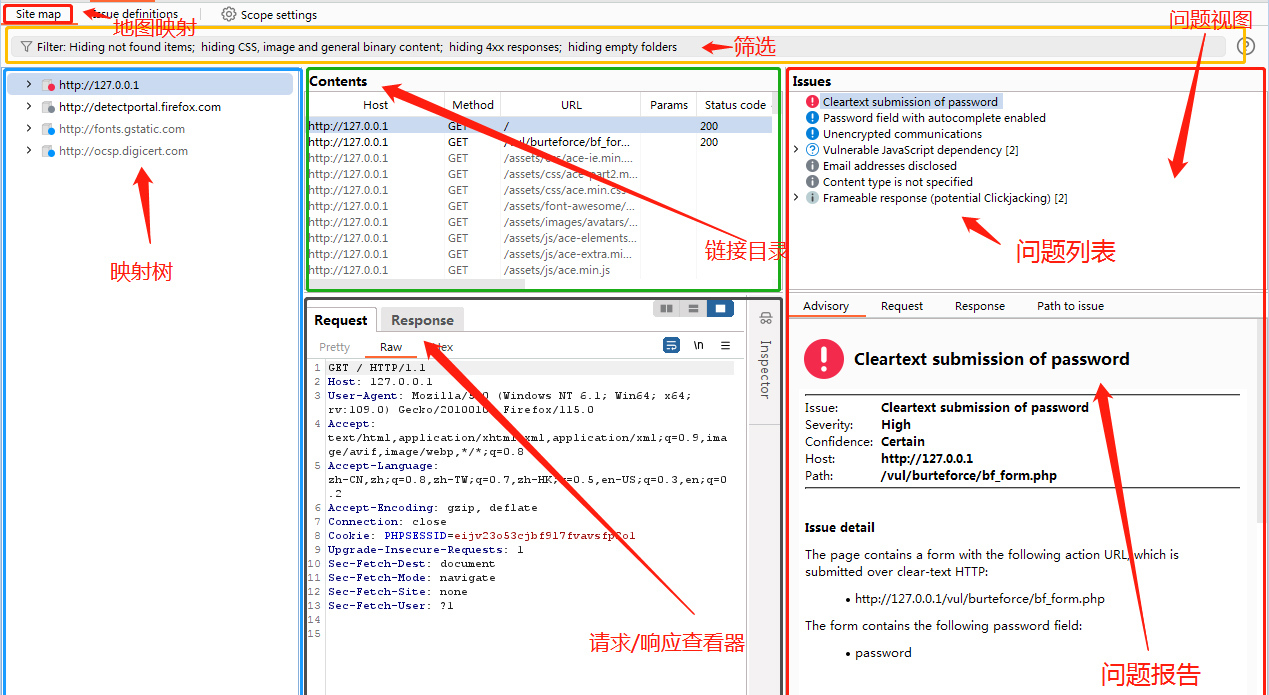This screenshot has height=695, width=1269.
Task: Click the Inspector panel icon
Action: pyautogui.click(x=766, y=319)
